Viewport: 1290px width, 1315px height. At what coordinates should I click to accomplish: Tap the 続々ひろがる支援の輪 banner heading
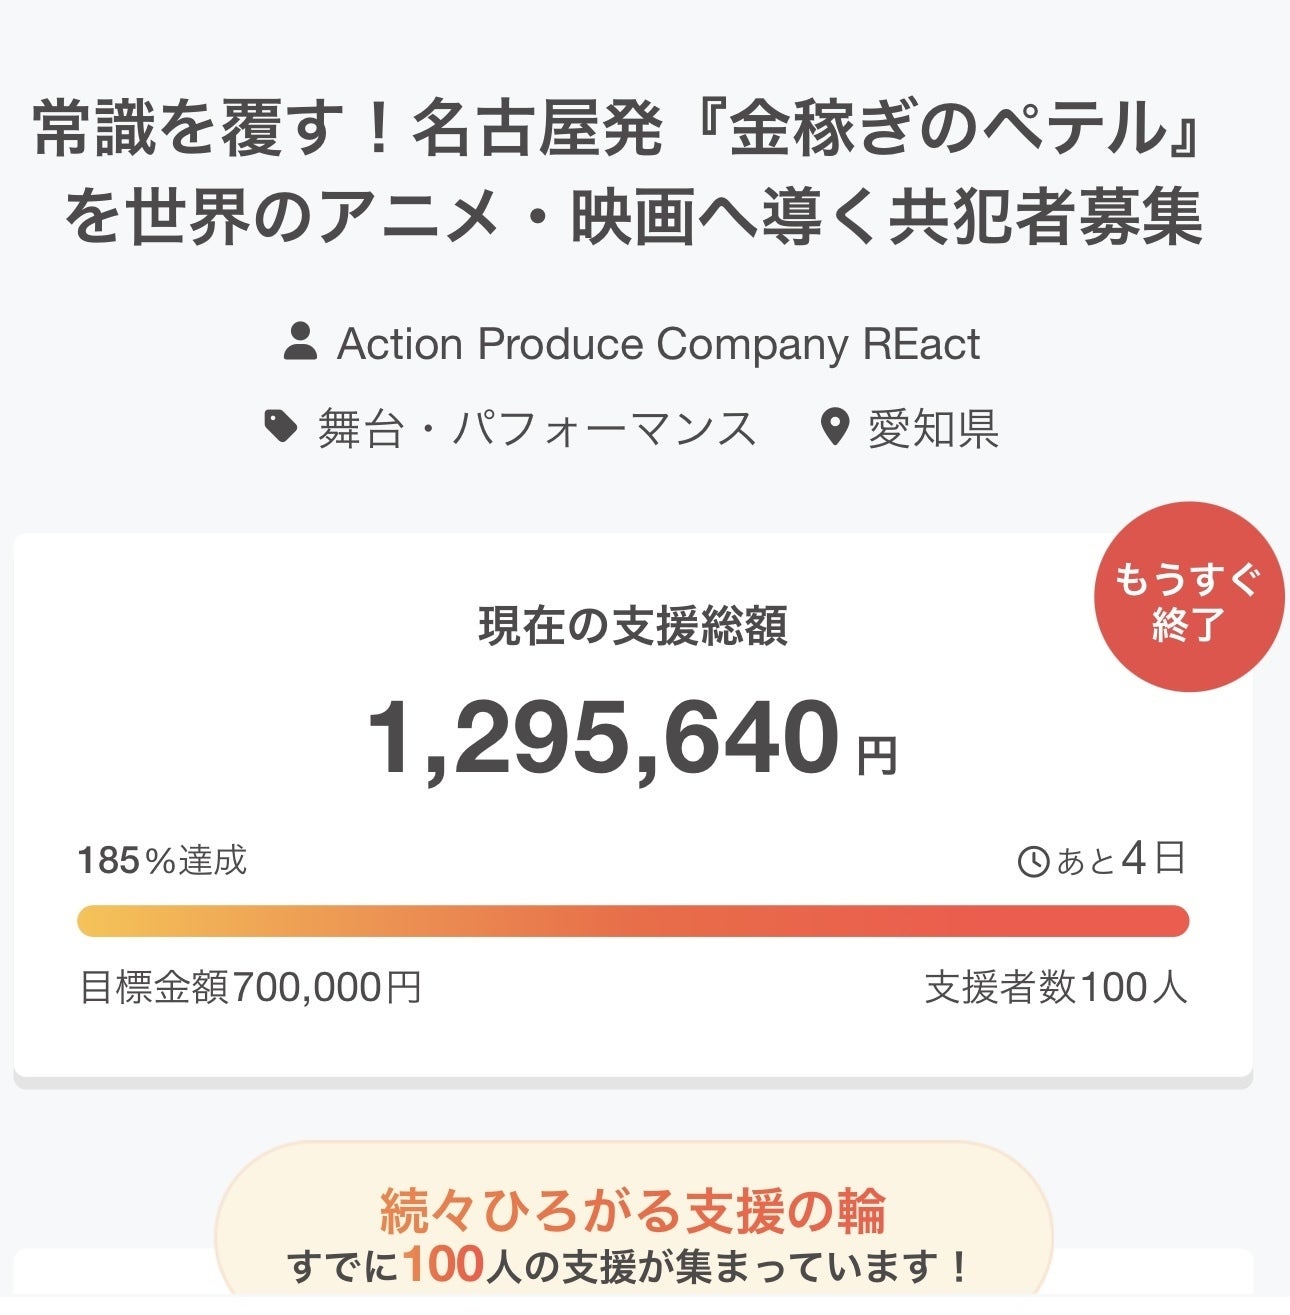coord(633,1211)
